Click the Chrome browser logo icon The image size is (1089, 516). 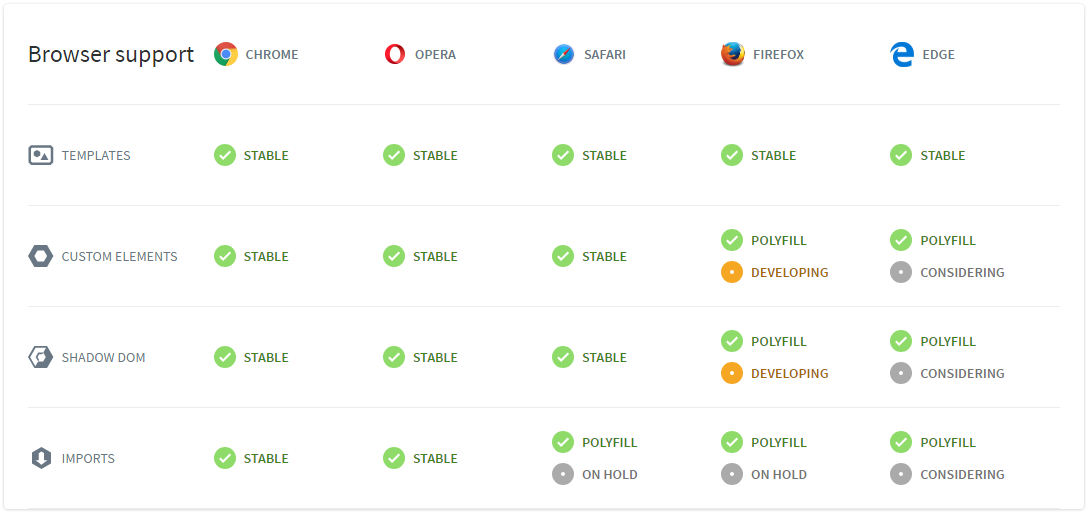click(x=226, y=54)
